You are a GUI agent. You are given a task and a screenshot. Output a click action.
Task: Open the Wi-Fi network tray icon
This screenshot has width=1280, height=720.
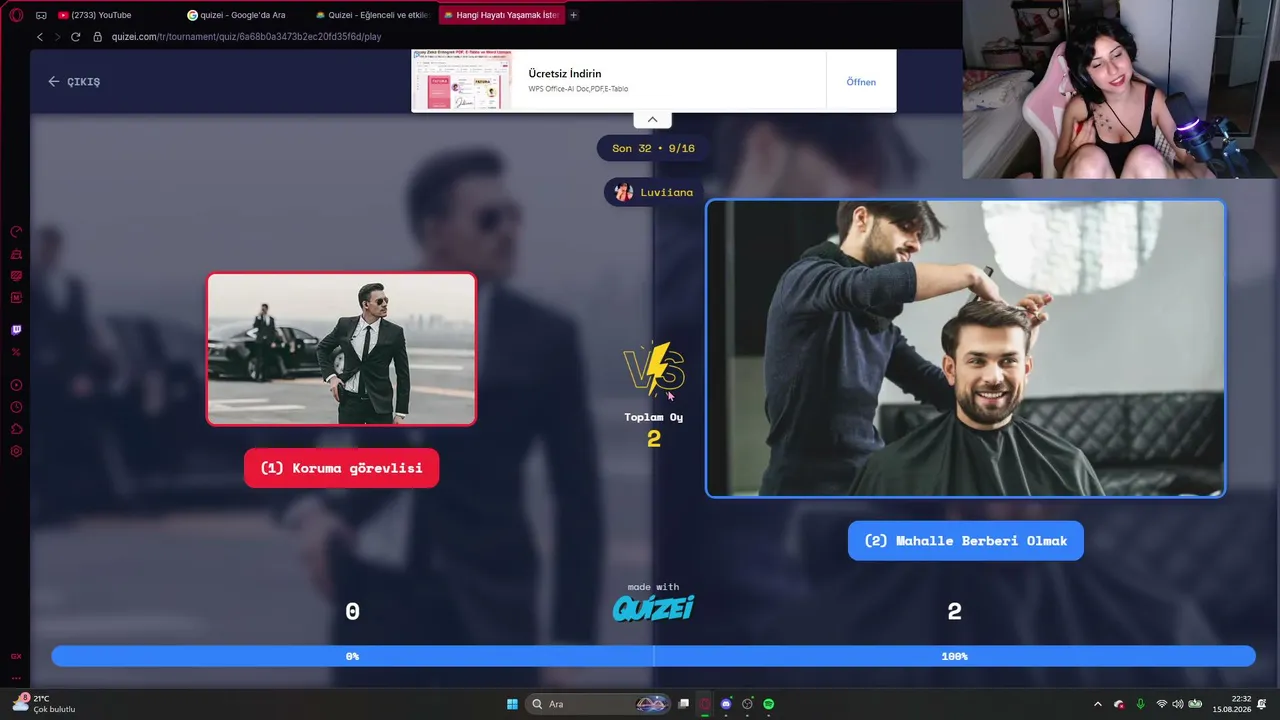click(1162, 704)
